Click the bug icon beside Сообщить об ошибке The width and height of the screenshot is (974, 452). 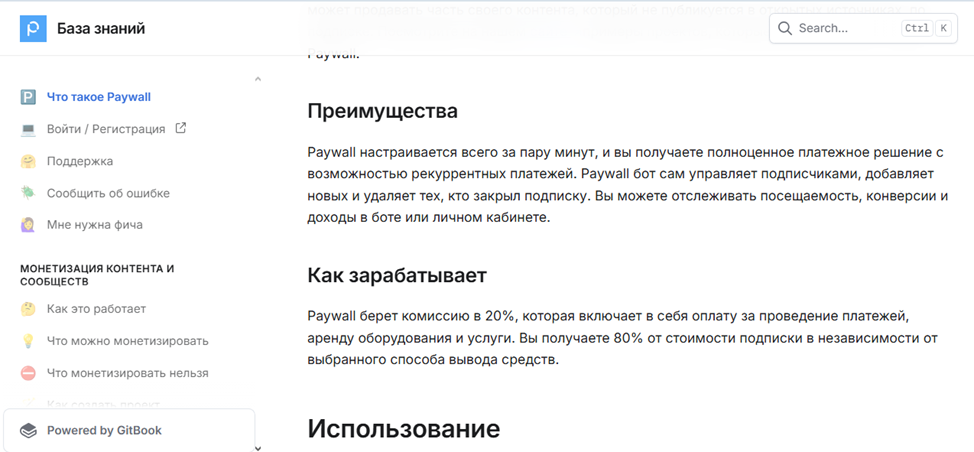pos(28,193)
